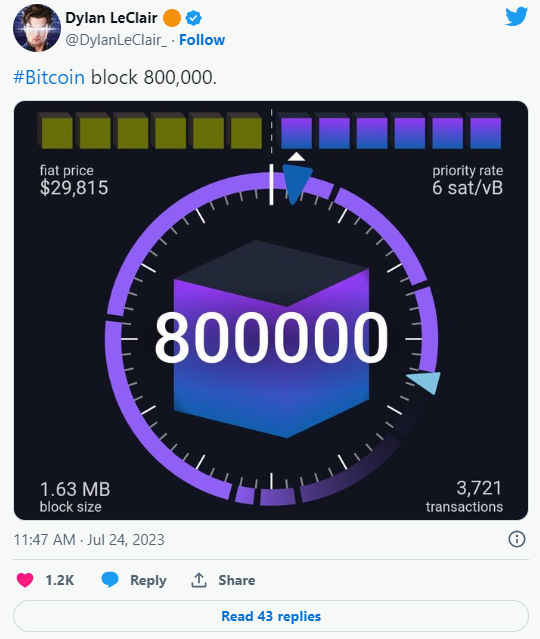Click the @DylanLeClair_ handle
Viewport: 540px width, 639px height.
[116, 40]
